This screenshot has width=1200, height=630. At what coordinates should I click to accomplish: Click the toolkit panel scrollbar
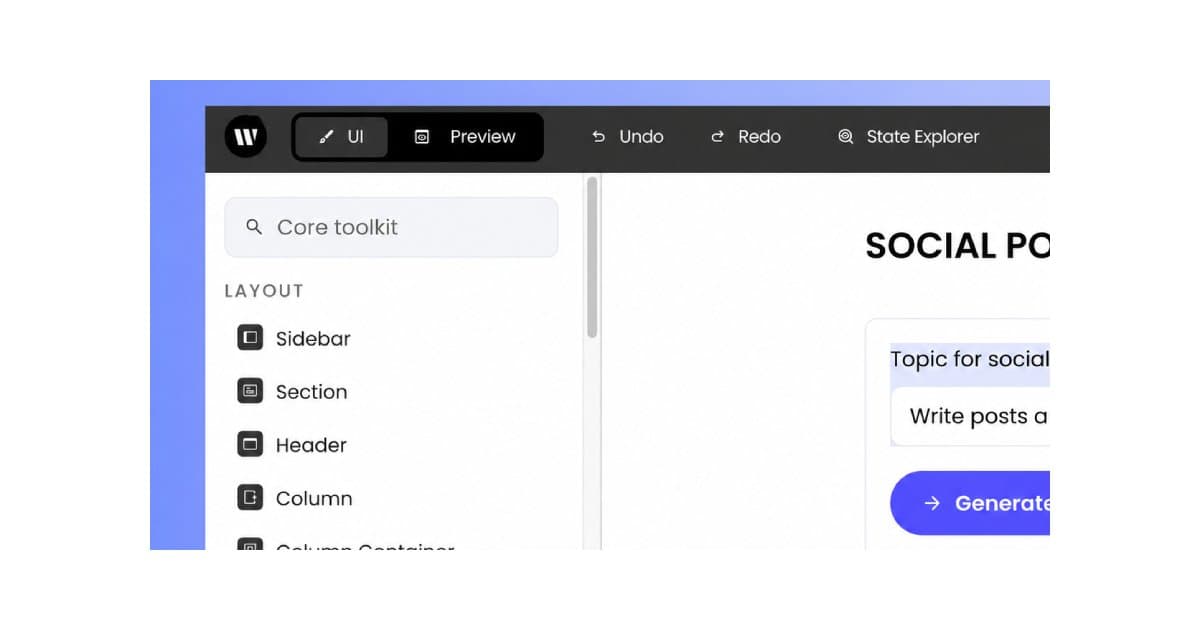(592, 257)
